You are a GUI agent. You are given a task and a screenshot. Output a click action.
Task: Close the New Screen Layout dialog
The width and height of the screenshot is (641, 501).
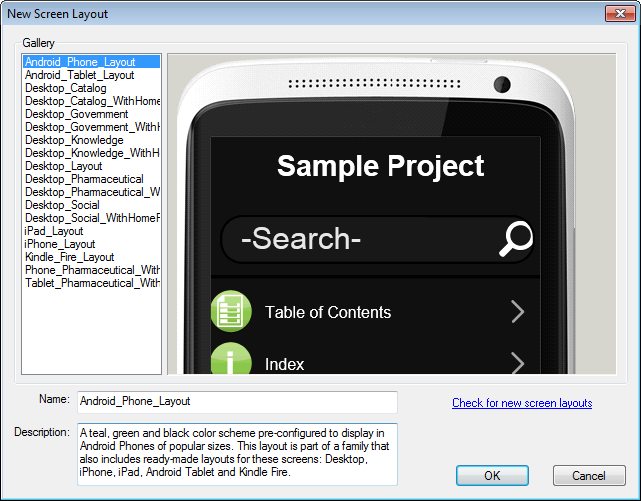[620, 13]
